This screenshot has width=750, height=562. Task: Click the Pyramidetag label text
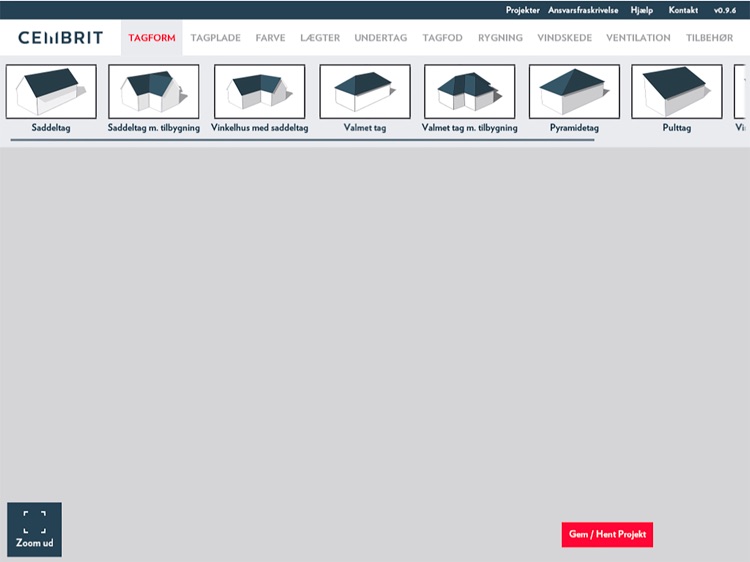574,128
